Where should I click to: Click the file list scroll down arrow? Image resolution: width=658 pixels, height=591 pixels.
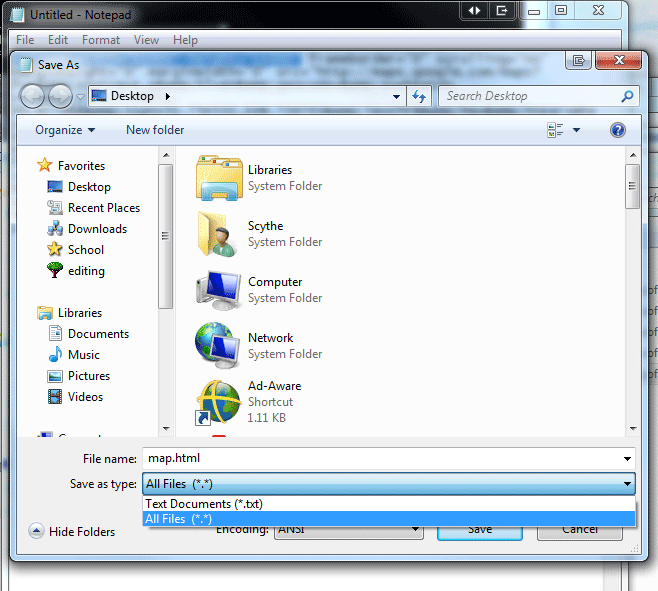(633, 429)
